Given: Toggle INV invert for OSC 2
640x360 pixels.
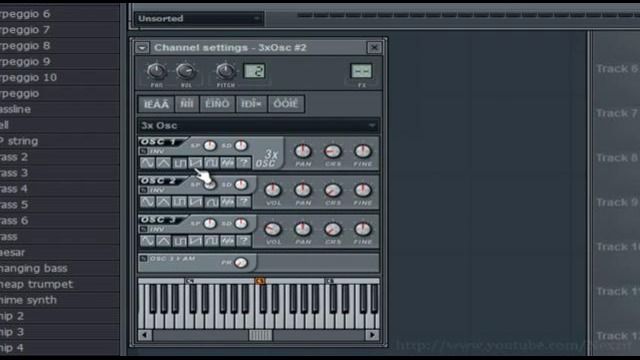Looking at the screenshot, I should (143, 190).
